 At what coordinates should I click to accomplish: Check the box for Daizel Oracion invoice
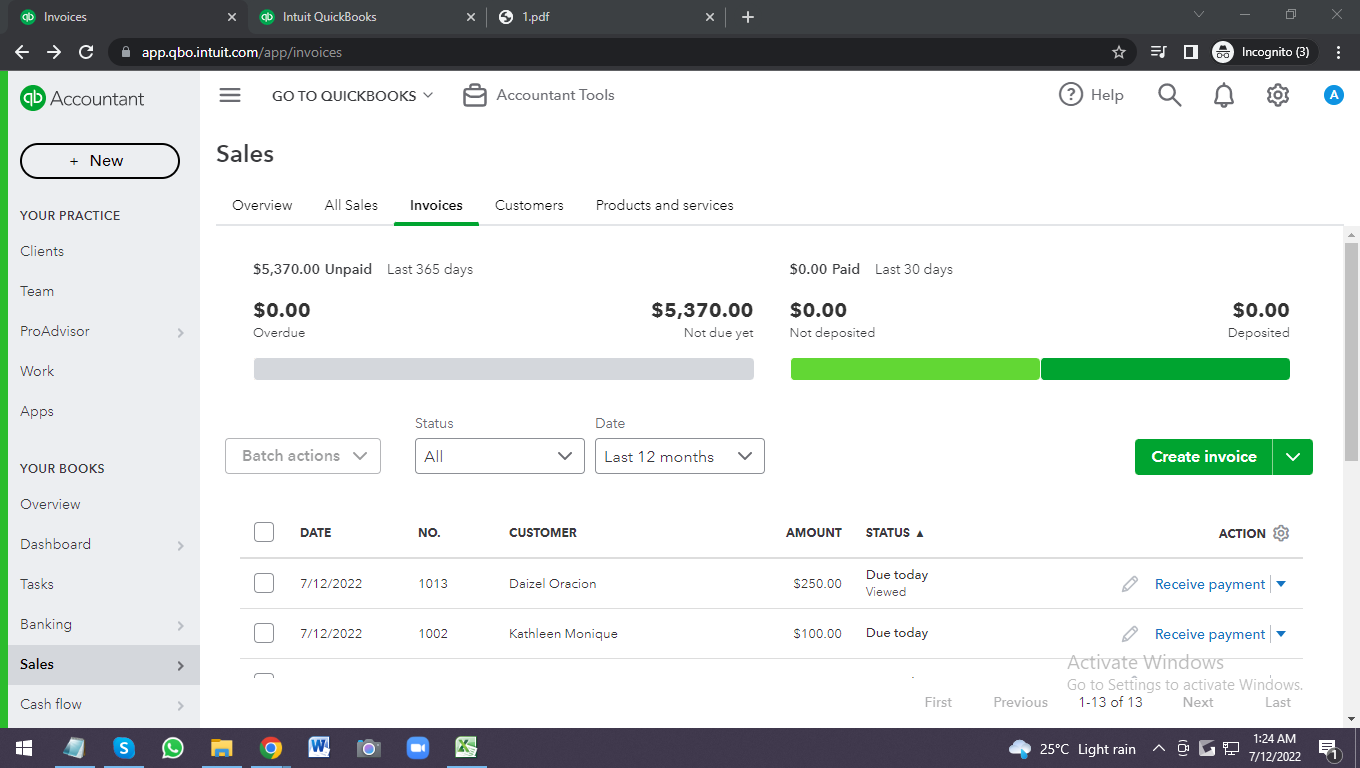pyautogui.click(x=264, y=583)
